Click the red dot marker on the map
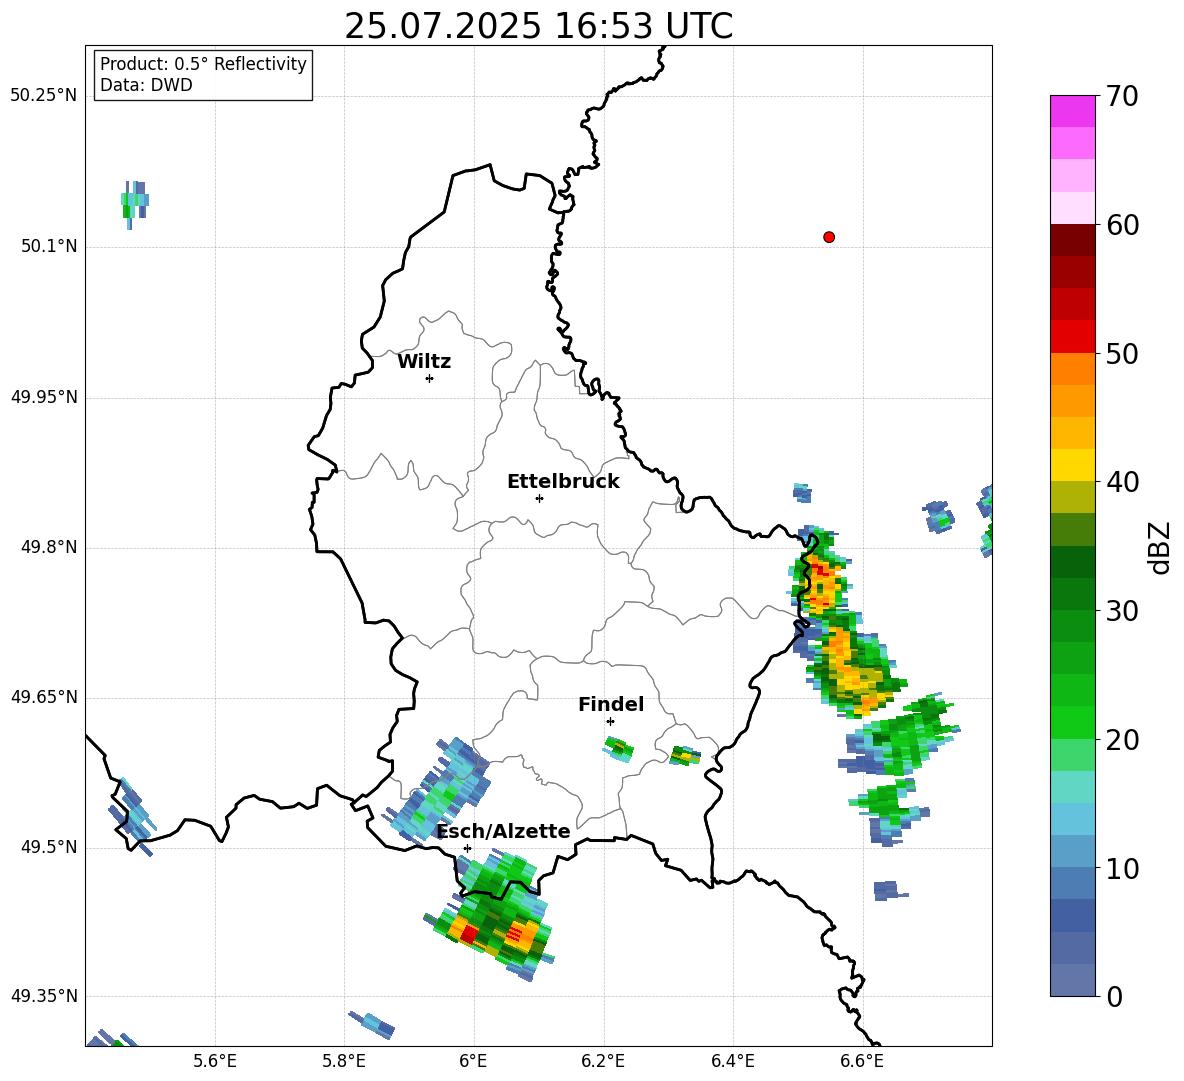 pos(828,237)
